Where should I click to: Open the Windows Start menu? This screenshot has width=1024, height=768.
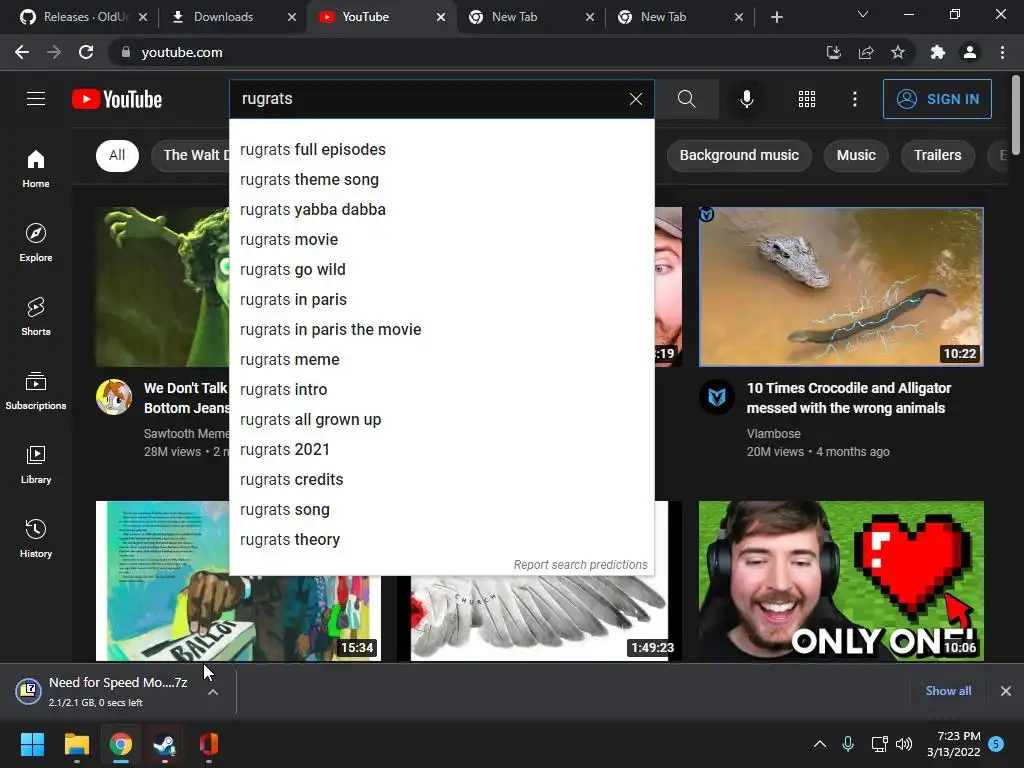click(32, 744)
